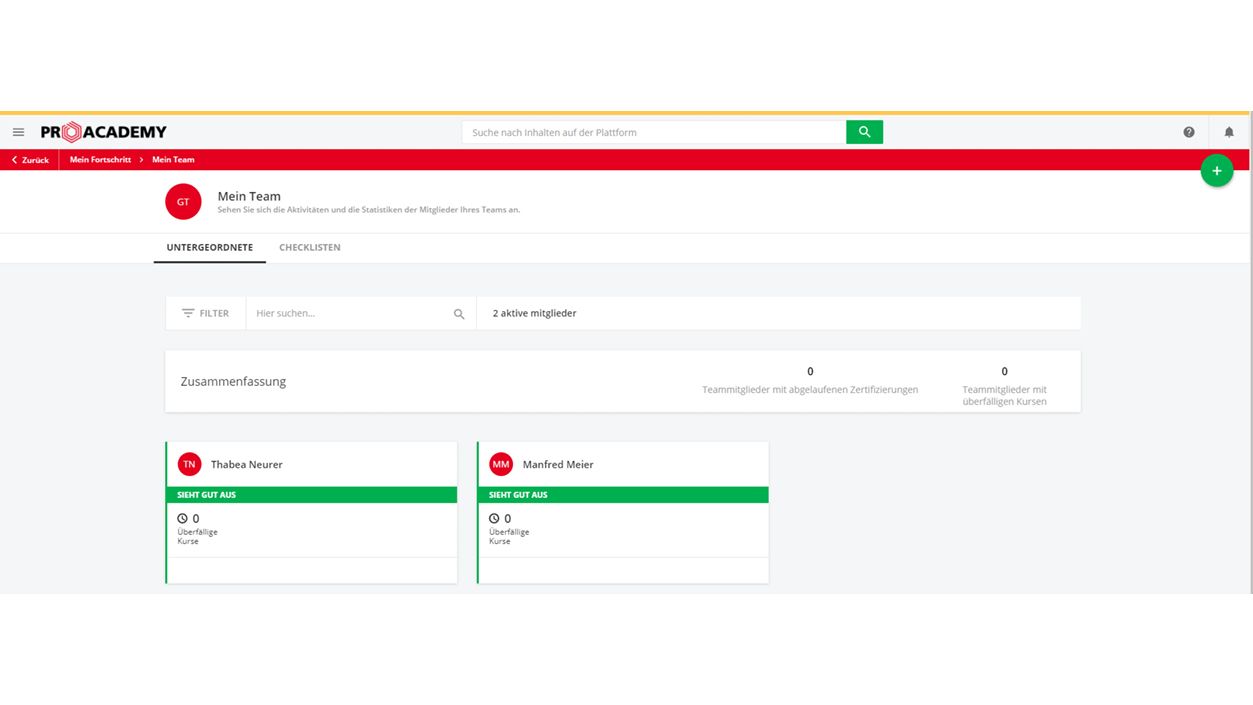The height and width of the screenshot is (705, 1253).
Task: Go back using the Zurück button
Action: tap(30, 160)
